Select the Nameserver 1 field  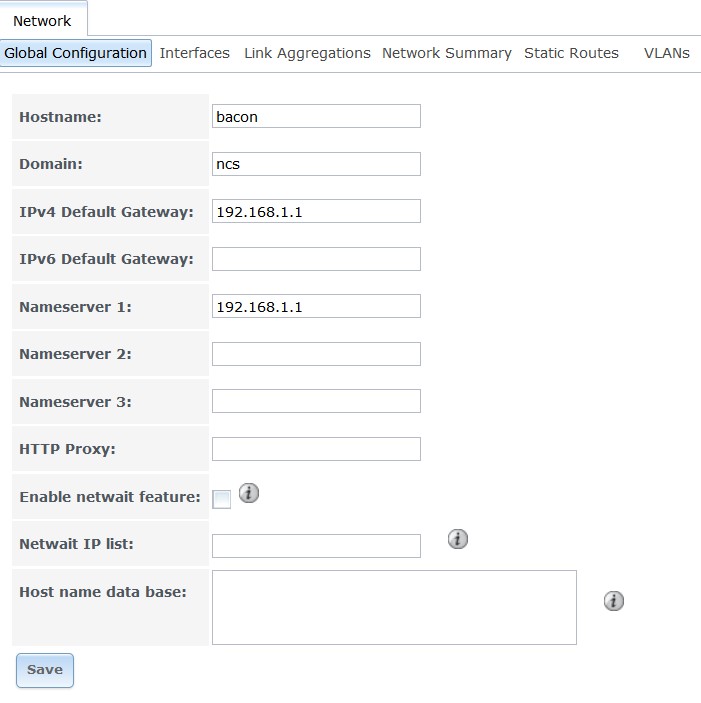pos(316,306)
